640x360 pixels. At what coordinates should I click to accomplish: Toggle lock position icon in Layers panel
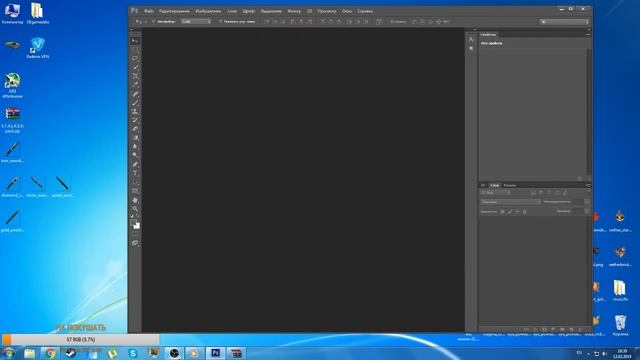point(517,211)
